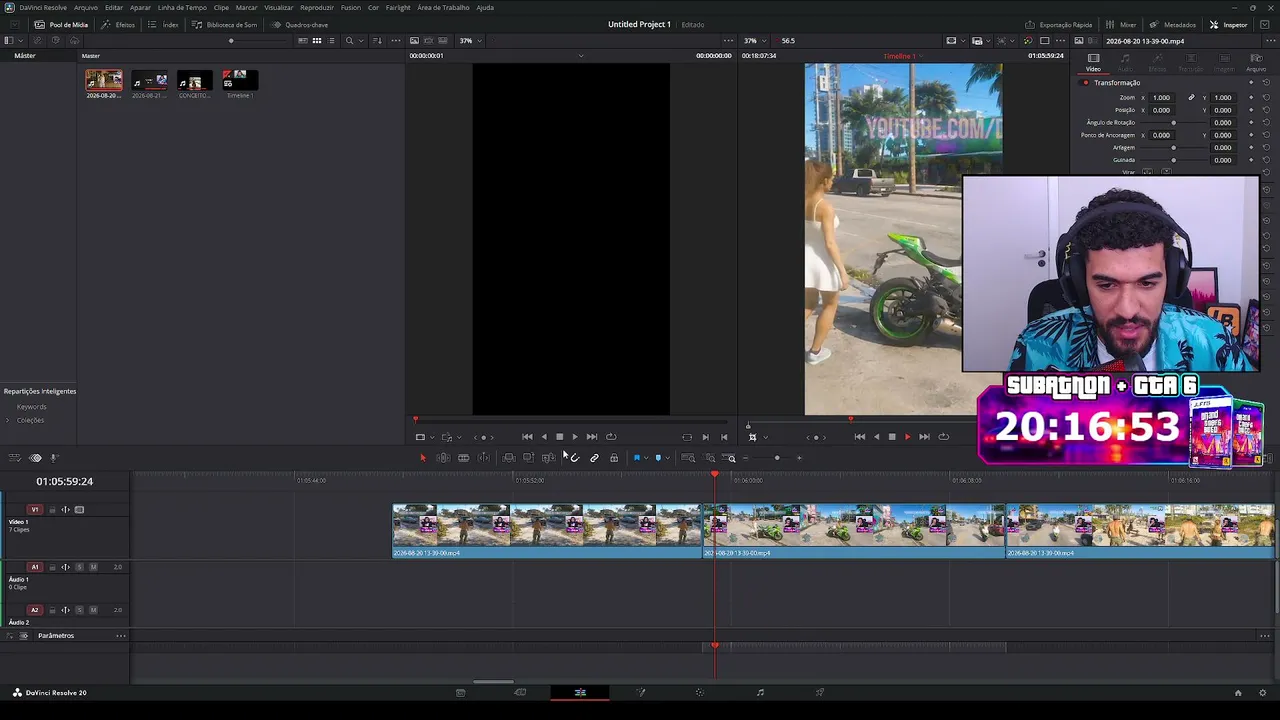The image size is (1280, 720).
Task: Switch media pool to thumbnail grid view
Action: pos(317,41)
